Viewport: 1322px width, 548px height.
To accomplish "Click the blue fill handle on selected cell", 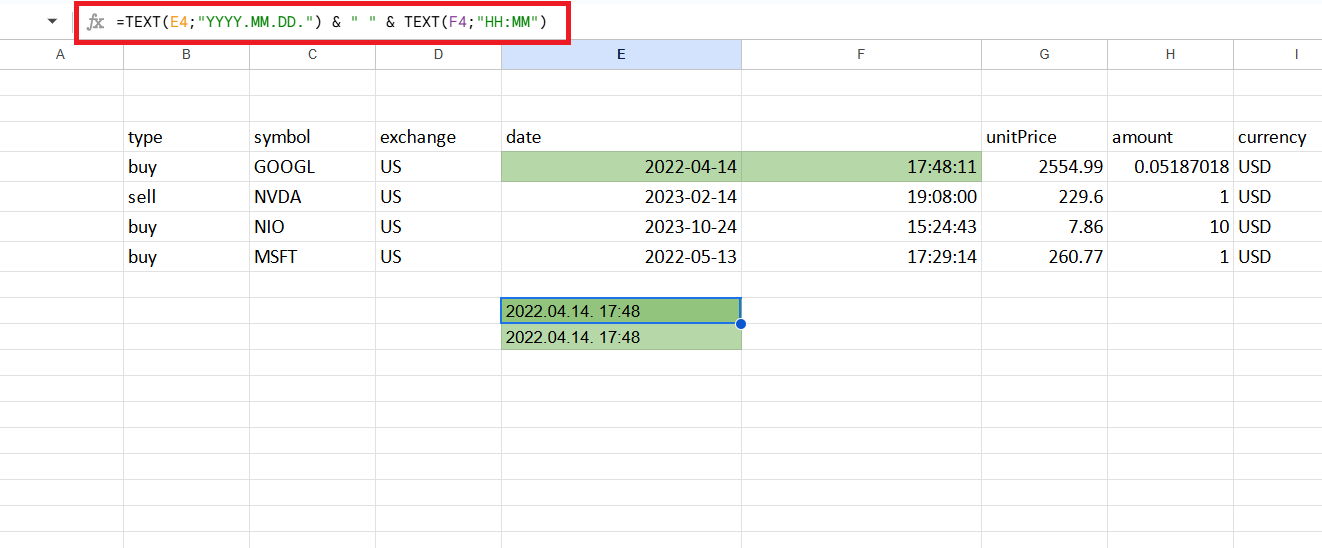I will click(x=741, y=324).
